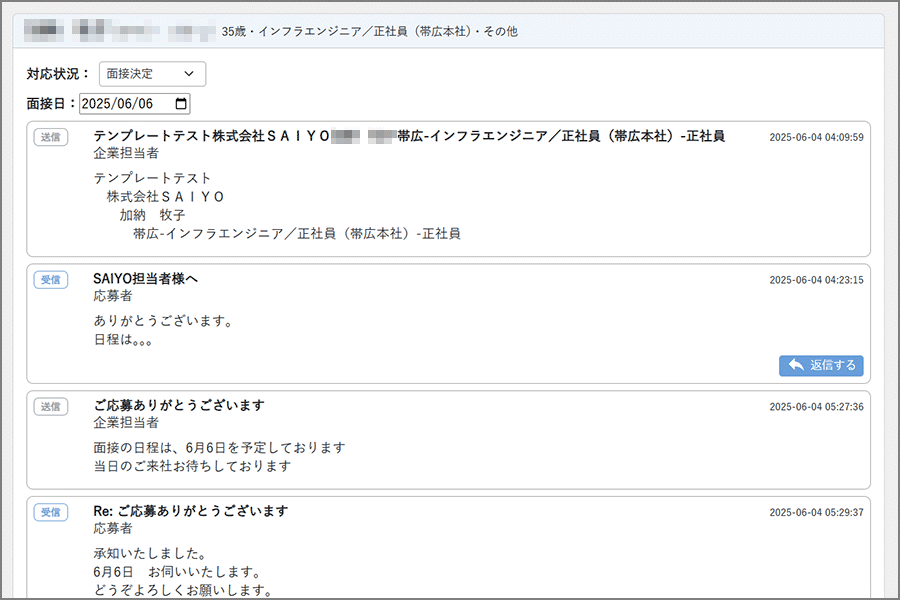Click the 受信 badge on the SAIYO担当者様へ message
Screen dimensions: 900x600
(51, 280)
